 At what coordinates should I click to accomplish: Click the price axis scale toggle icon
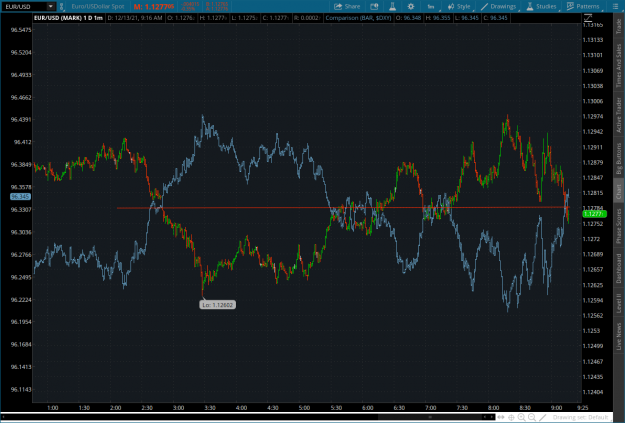(x=588, y=18)
